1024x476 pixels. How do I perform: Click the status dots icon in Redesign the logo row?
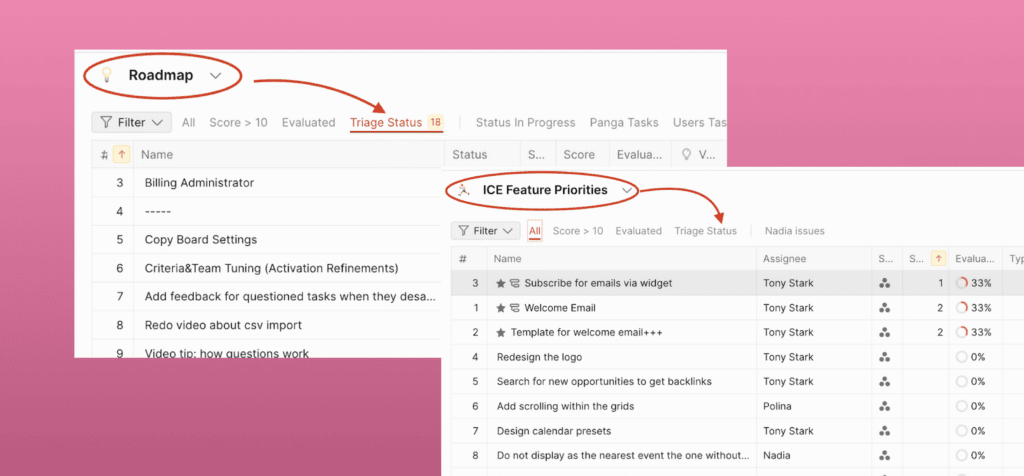[x=884, y=357]
